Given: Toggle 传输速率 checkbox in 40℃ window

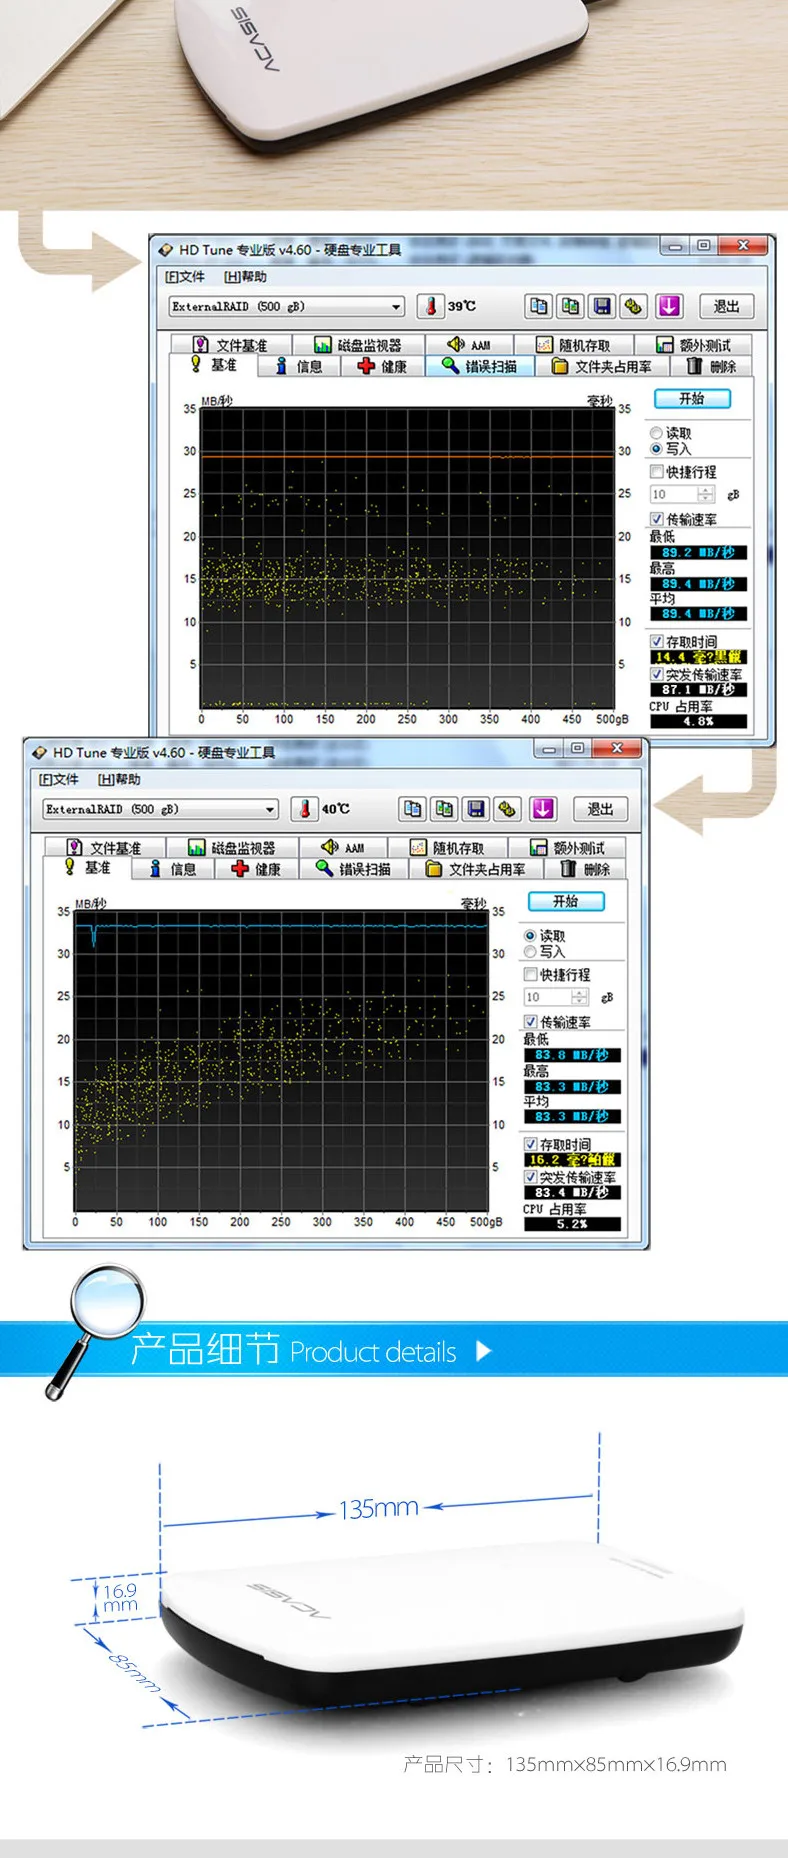Looking at the screenshot, I should coord(531,1022).
